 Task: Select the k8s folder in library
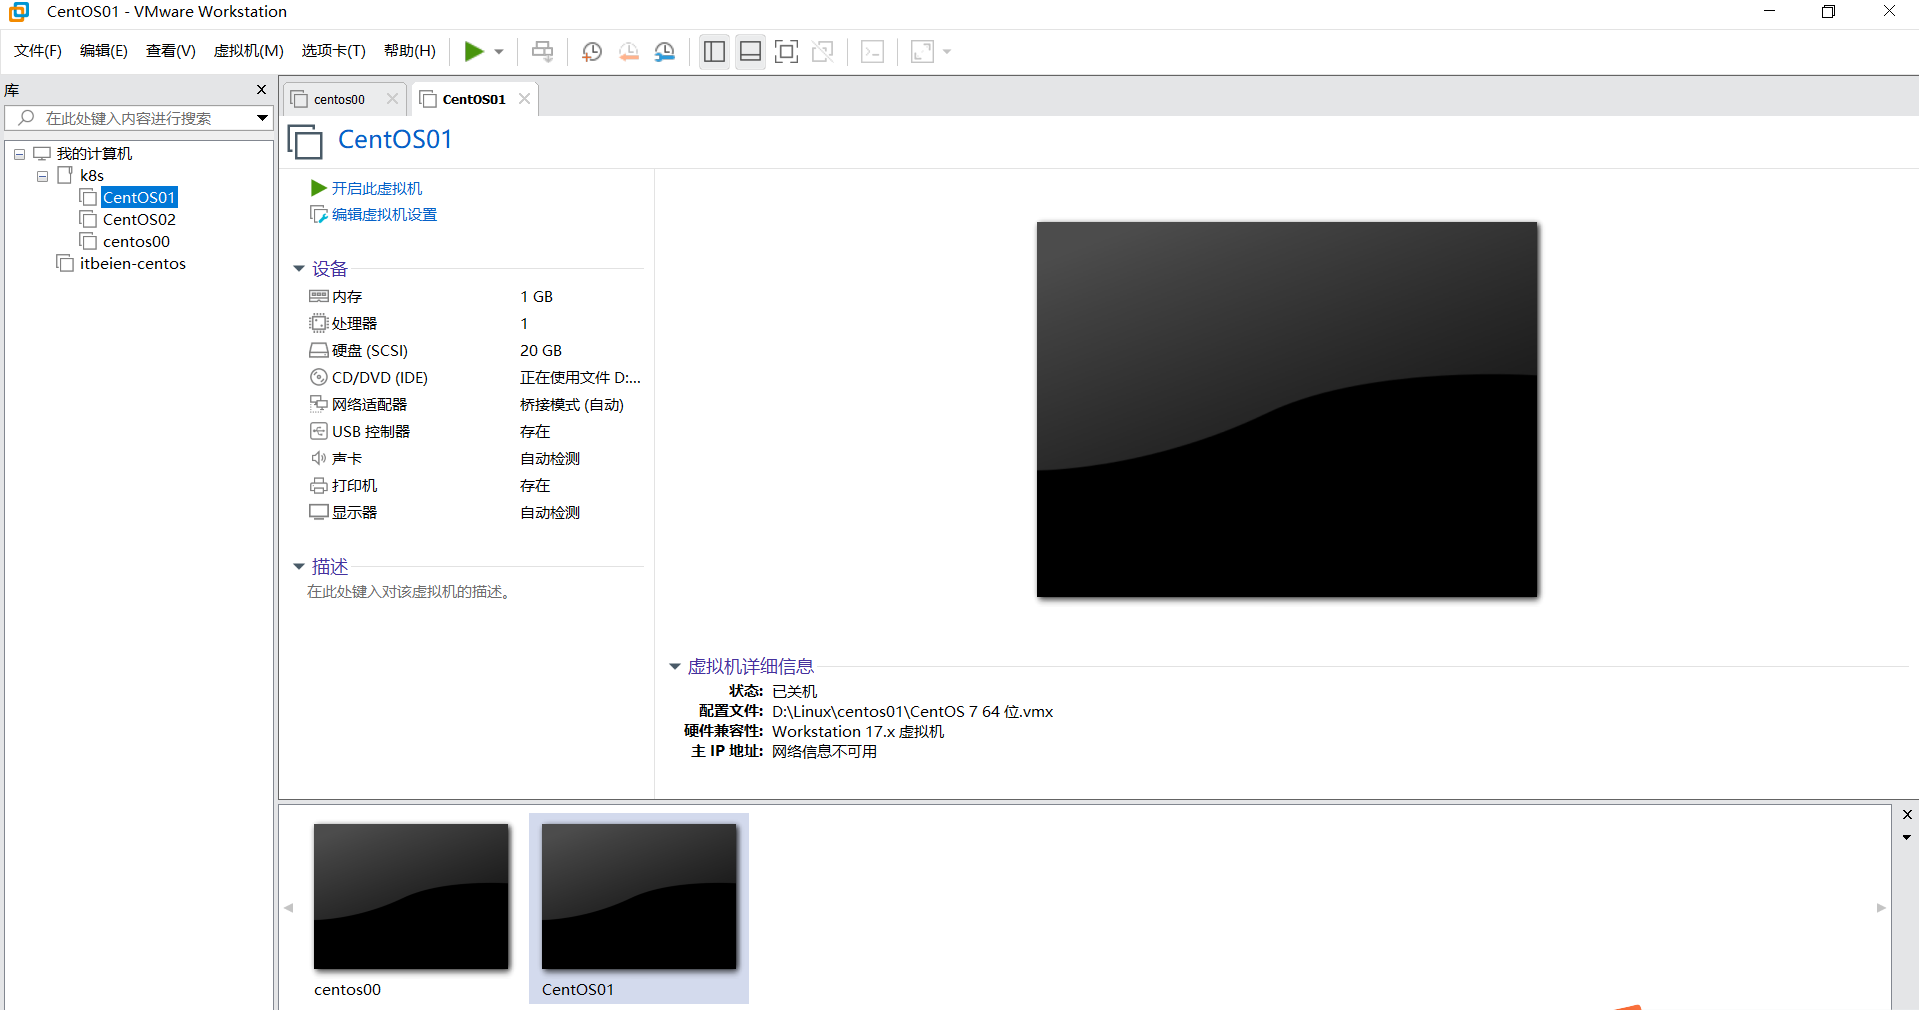point(92,175)
